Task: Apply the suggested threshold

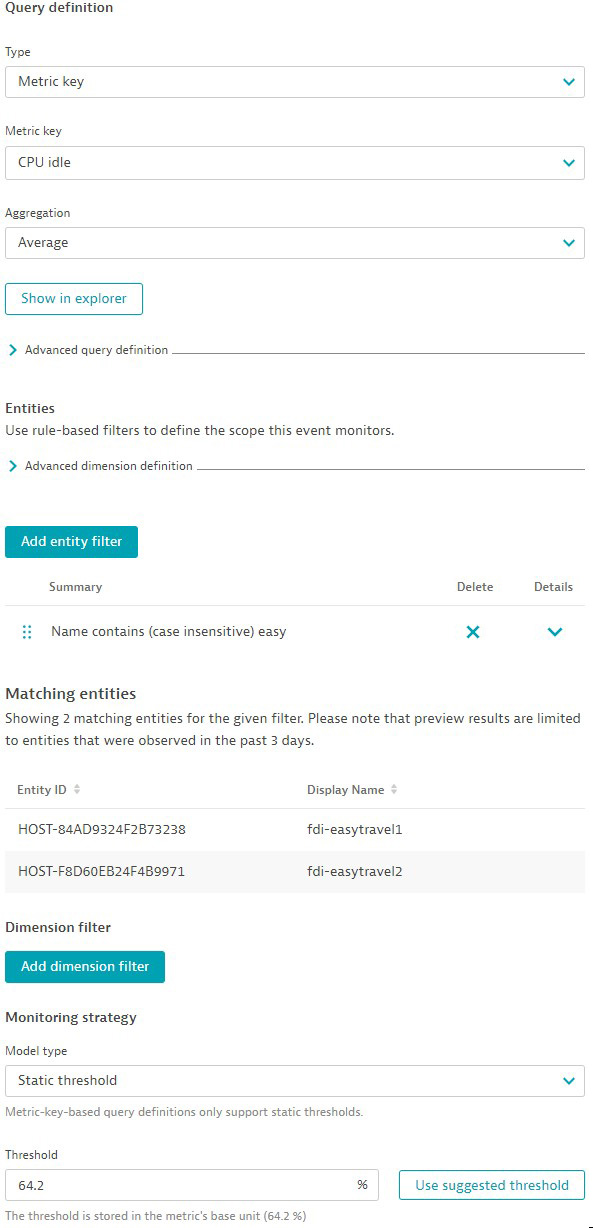Action: 491,1184
